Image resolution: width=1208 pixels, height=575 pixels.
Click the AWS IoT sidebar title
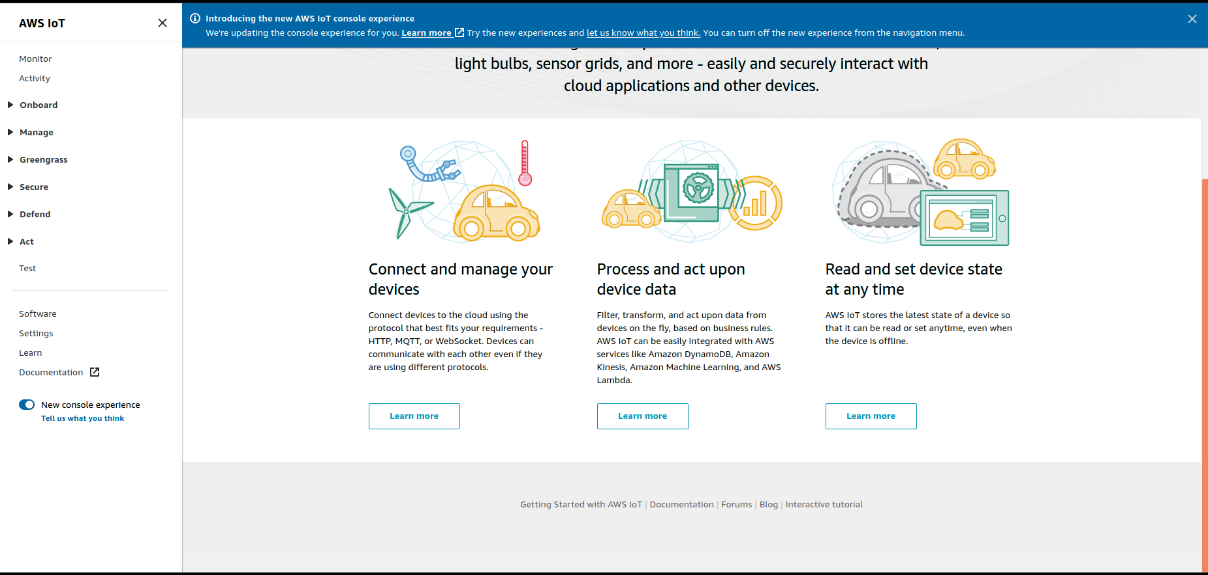click(x=42, y=23)
